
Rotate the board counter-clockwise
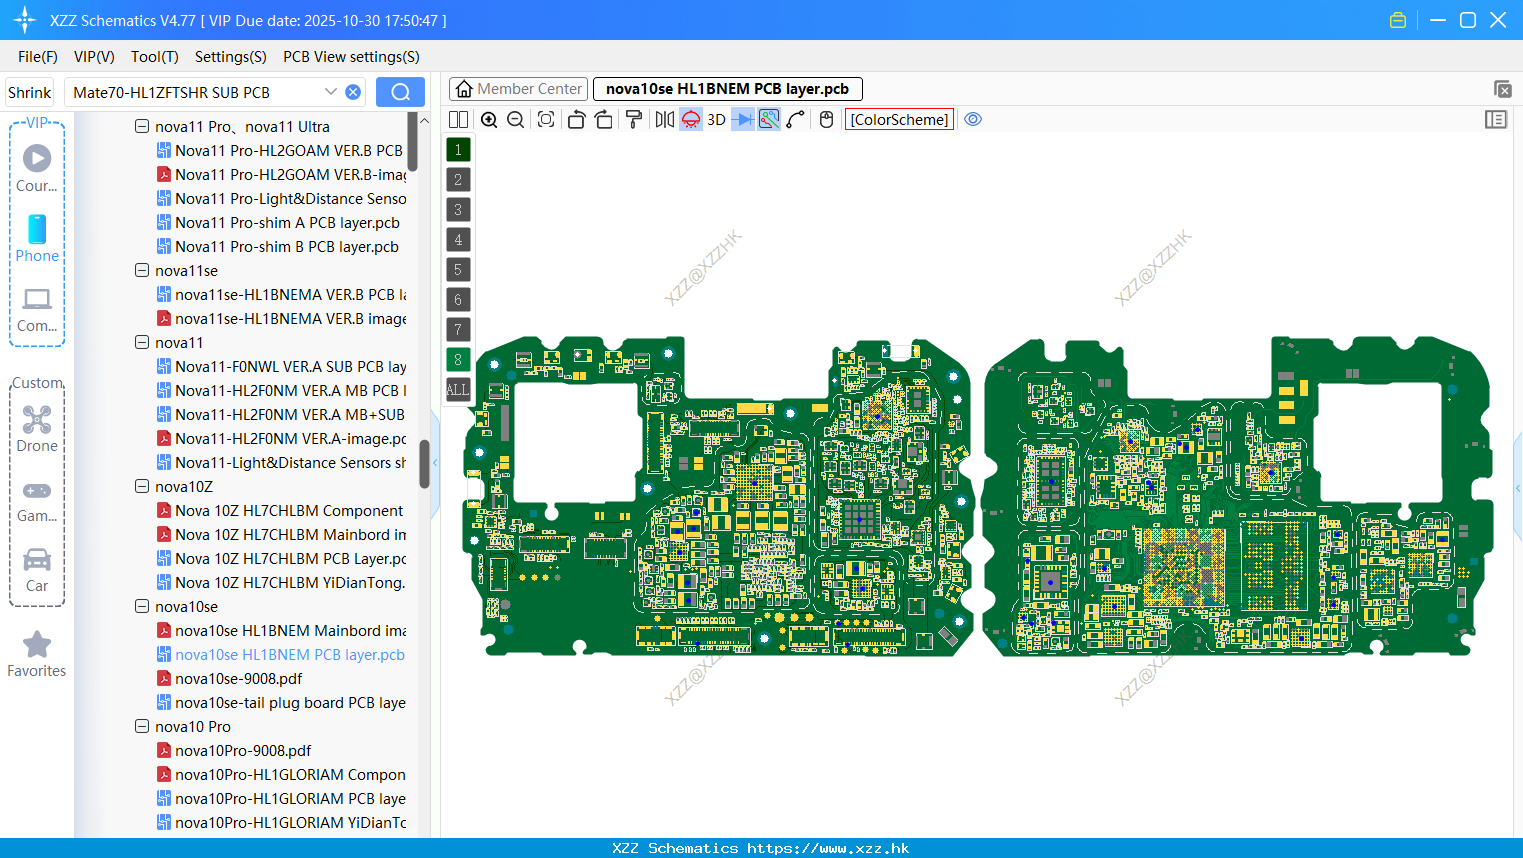click(x=576, y=120)
